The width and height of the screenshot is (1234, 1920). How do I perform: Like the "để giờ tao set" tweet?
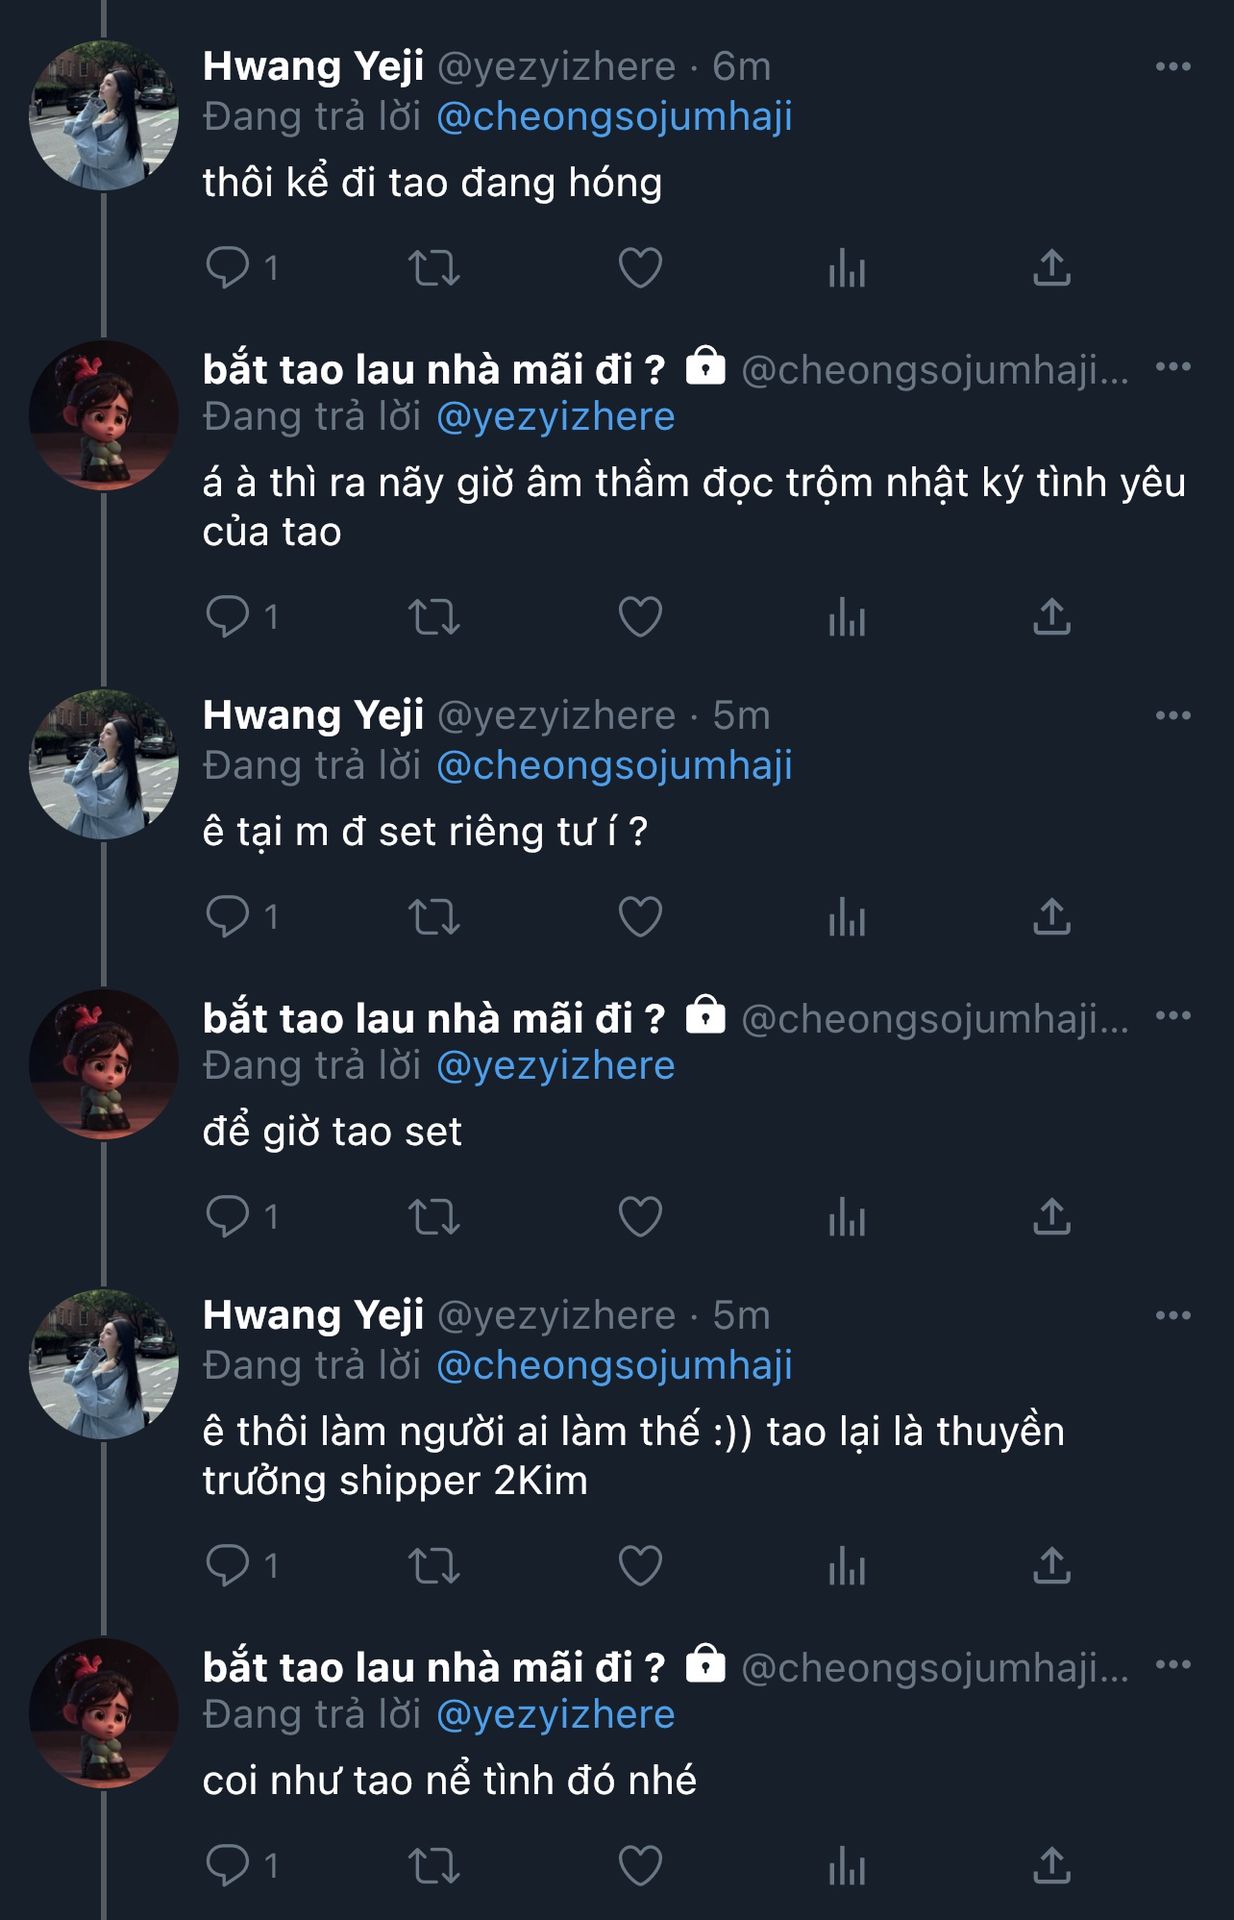pyautogui.click(x=640, y=1217)
